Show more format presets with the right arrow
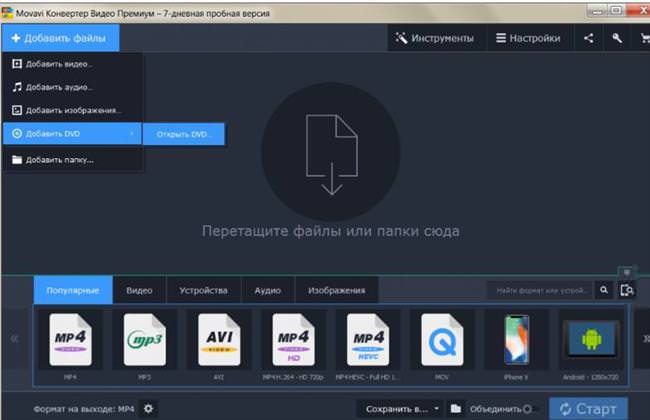This screenshot has height=420, width=650. [646, 339]
